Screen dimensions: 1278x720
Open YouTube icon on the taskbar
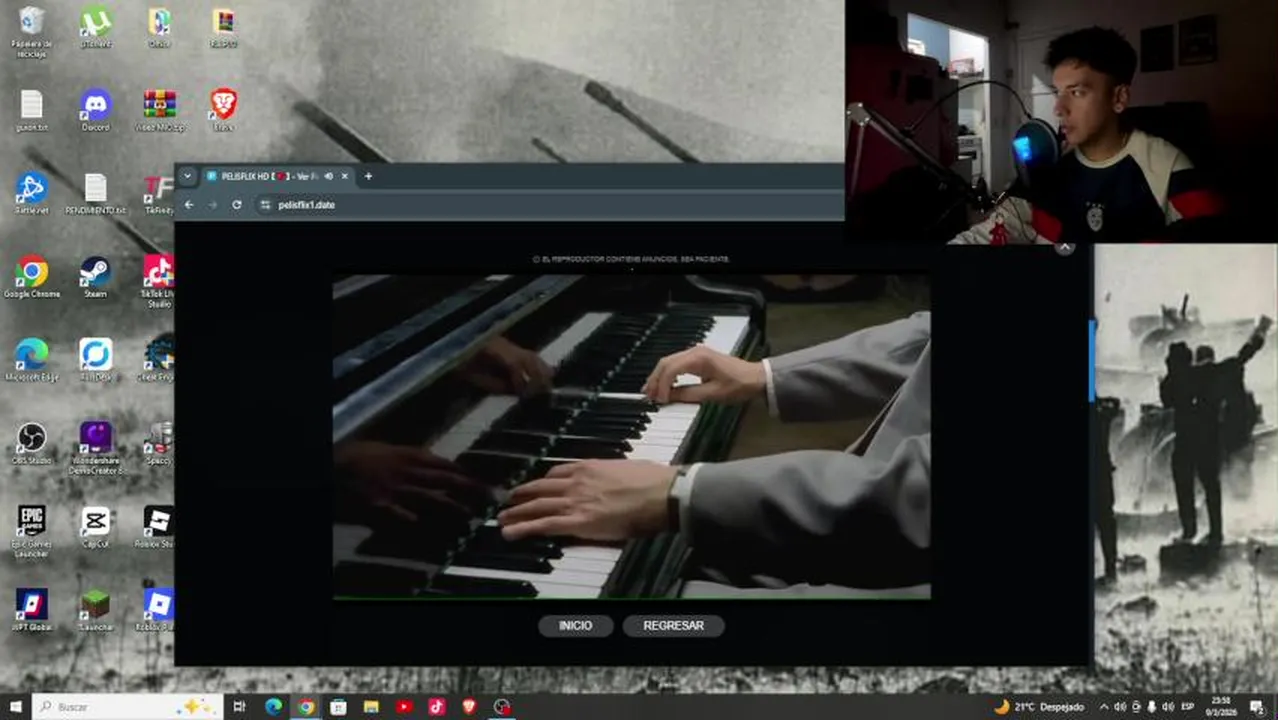point(404,707)
